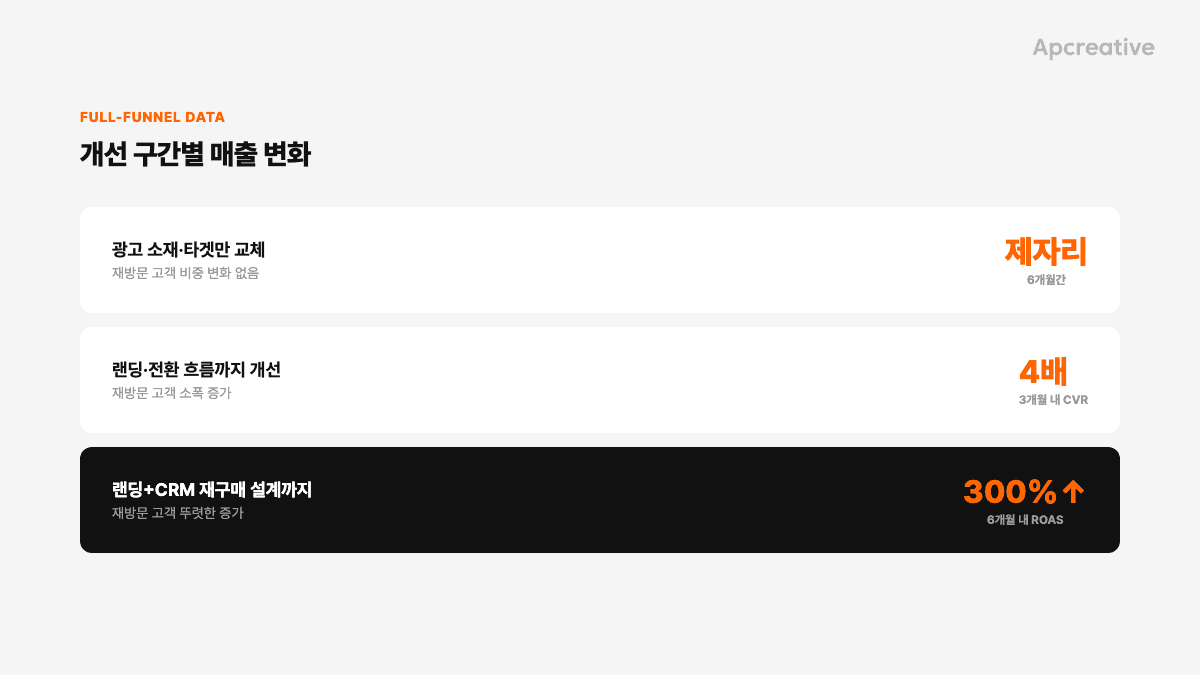1200x675 pixels.
Task: Select the black highlighted bottom card
Action: [x=600, y=500]
